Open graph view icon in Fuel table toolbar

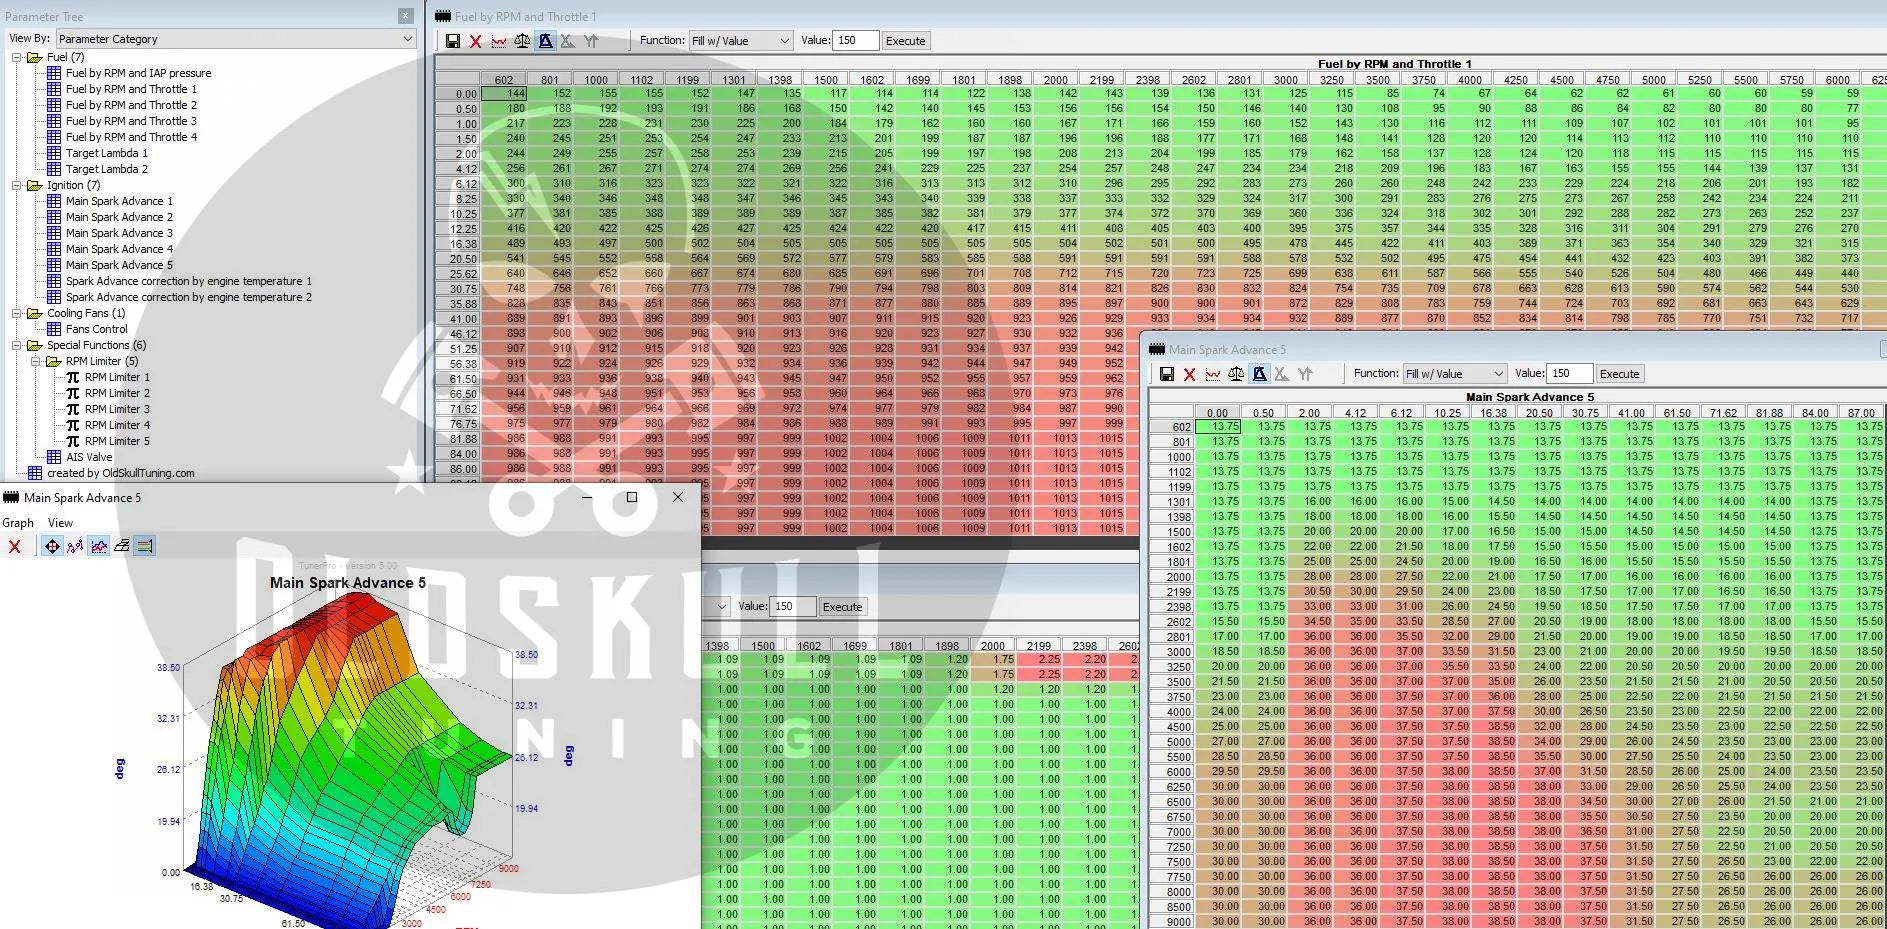coord(498,41)
